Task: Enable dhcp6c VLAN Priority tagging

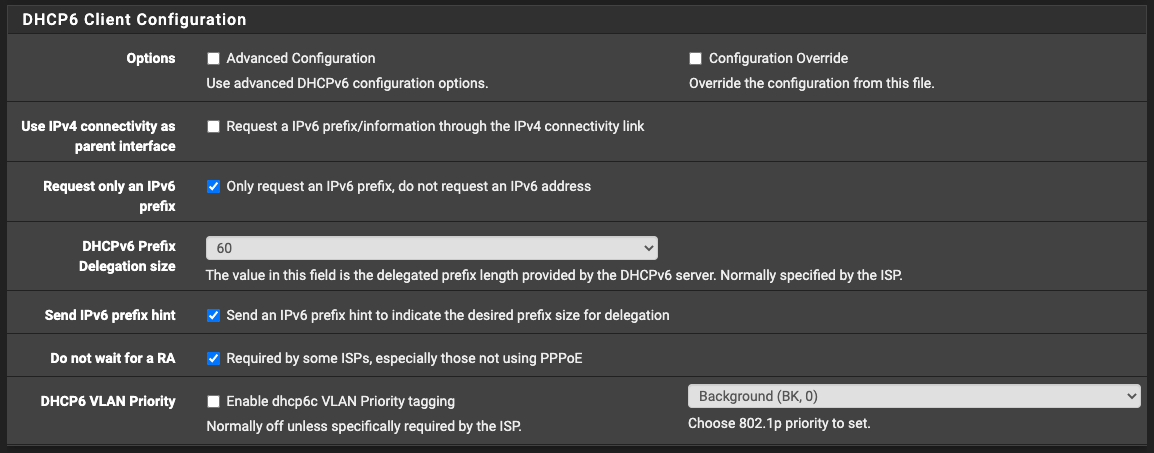Action: [213, 402]
